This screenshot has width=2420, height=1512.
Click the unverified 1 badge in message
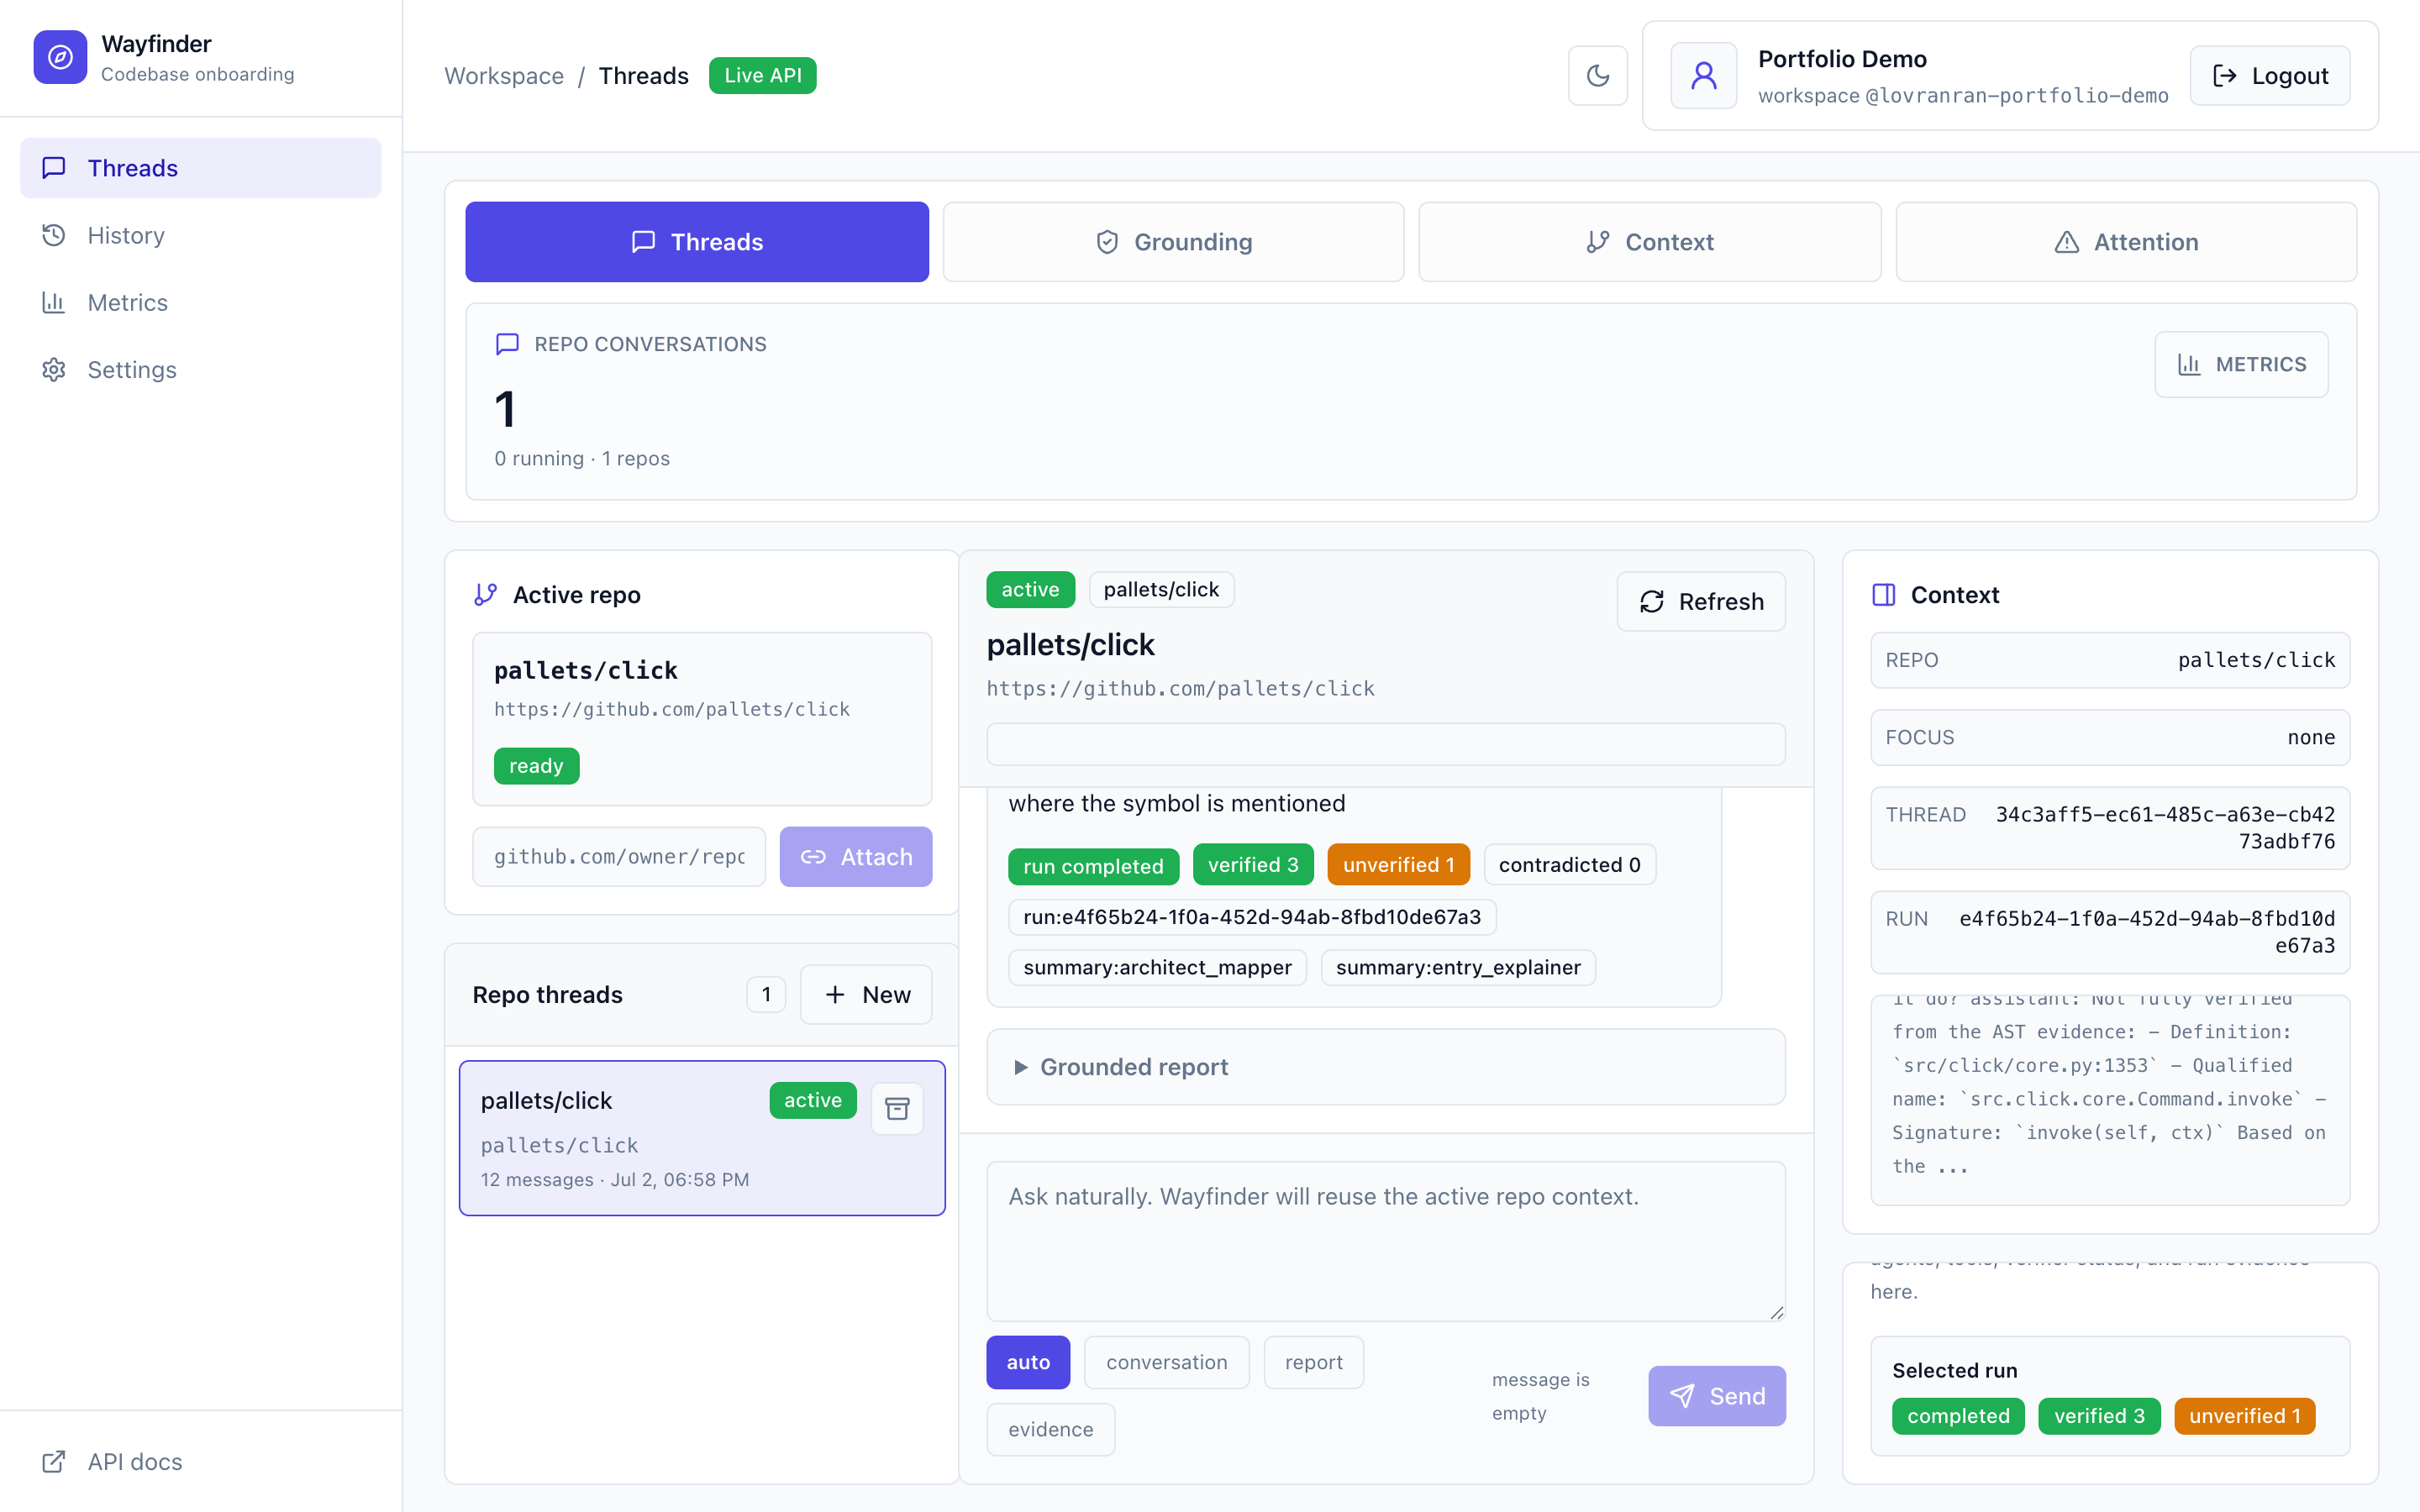(x=1398, y=864)
